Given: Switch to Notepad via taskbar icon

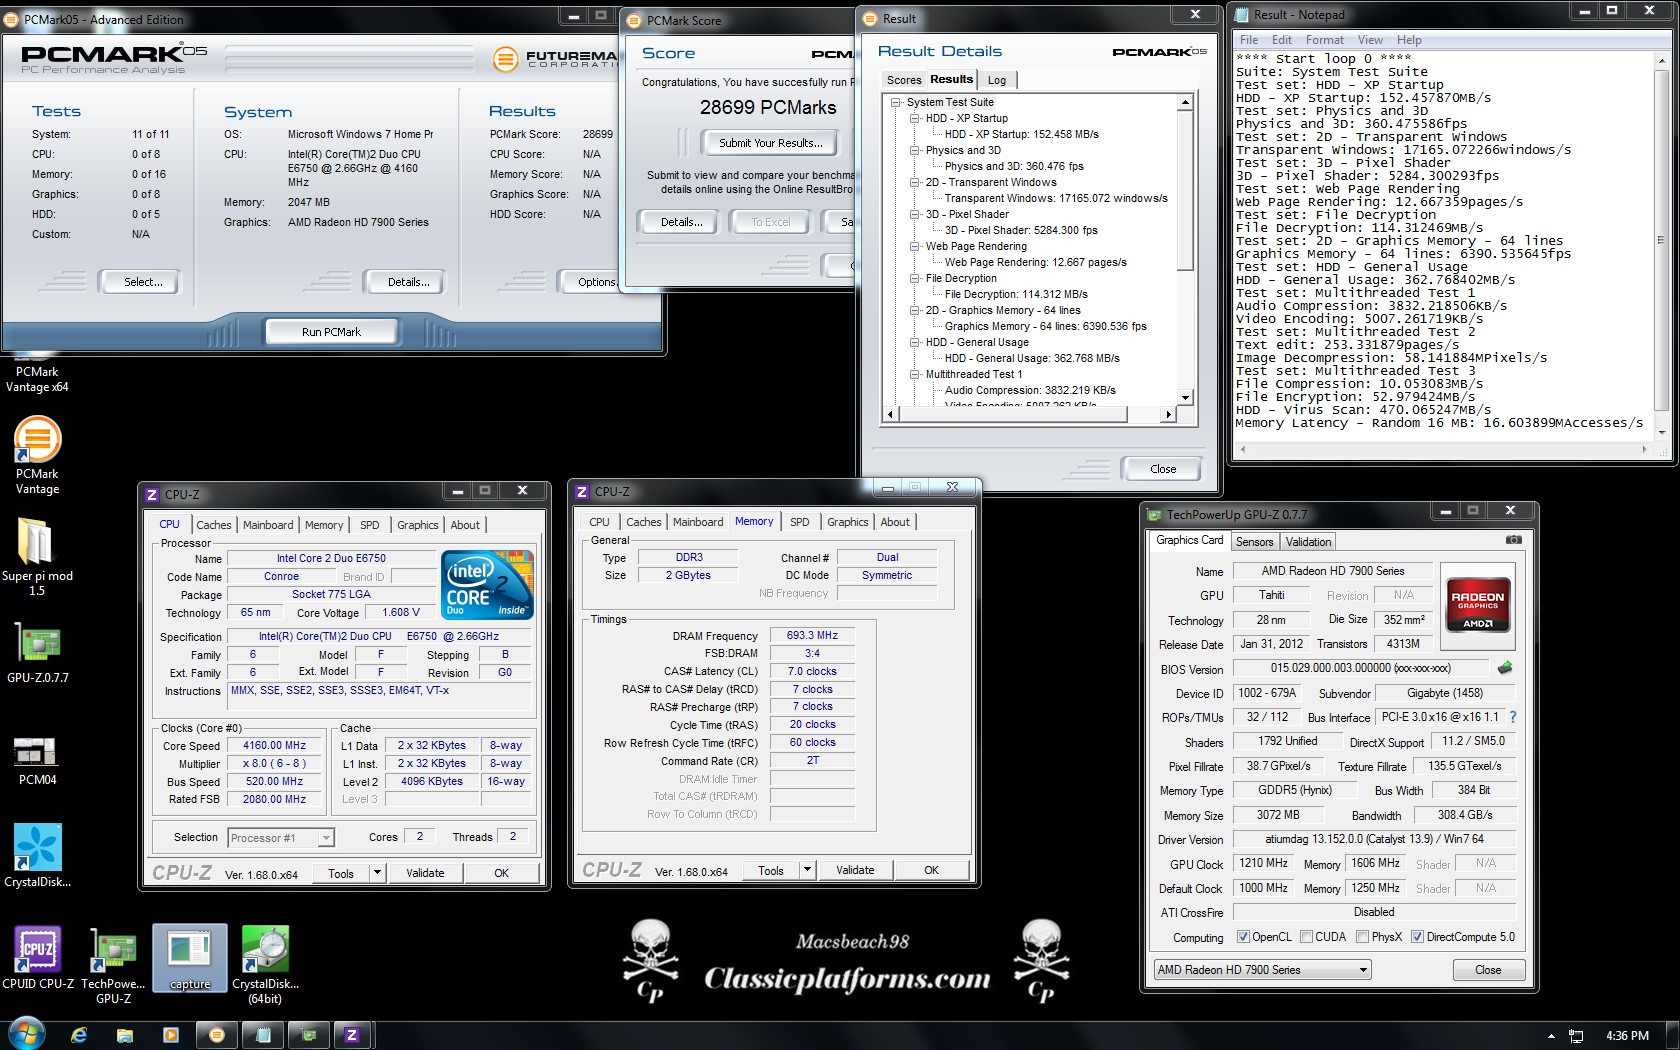Looking at the screenshot, I should 262,1035.
